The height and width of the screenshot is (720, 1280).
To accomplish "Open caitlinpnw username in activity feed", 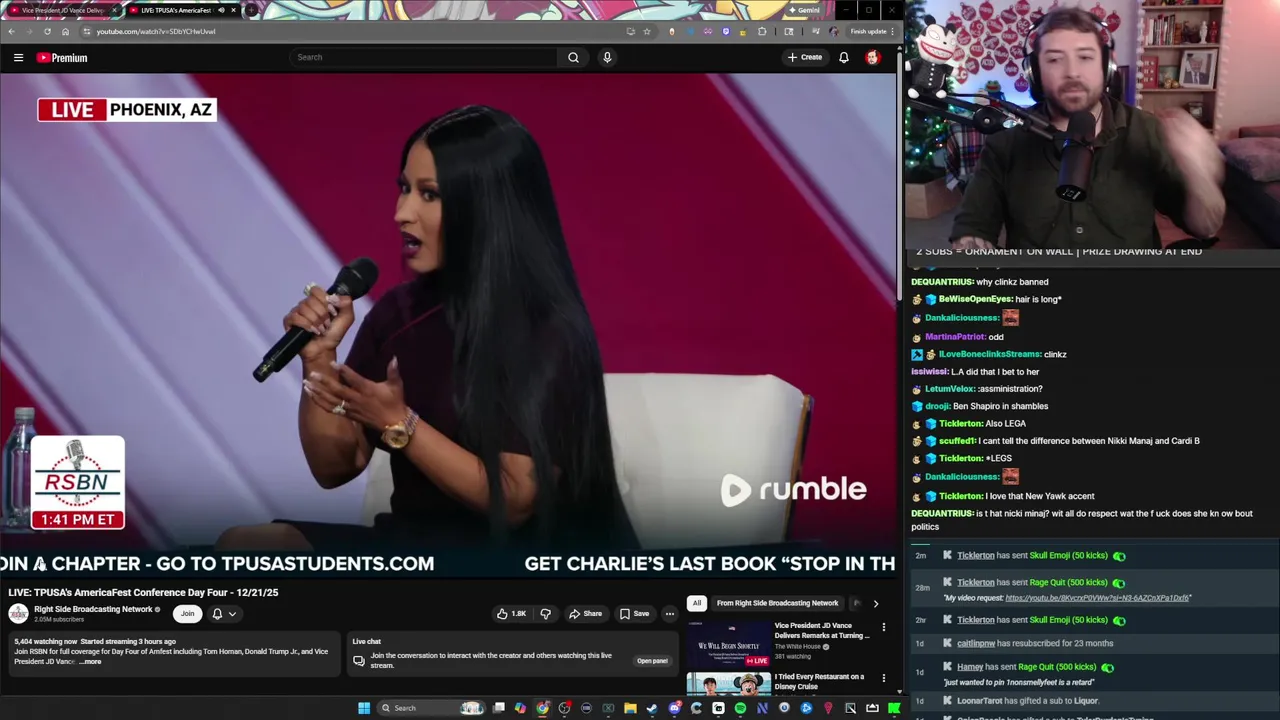I will click(x=975, y=644).
